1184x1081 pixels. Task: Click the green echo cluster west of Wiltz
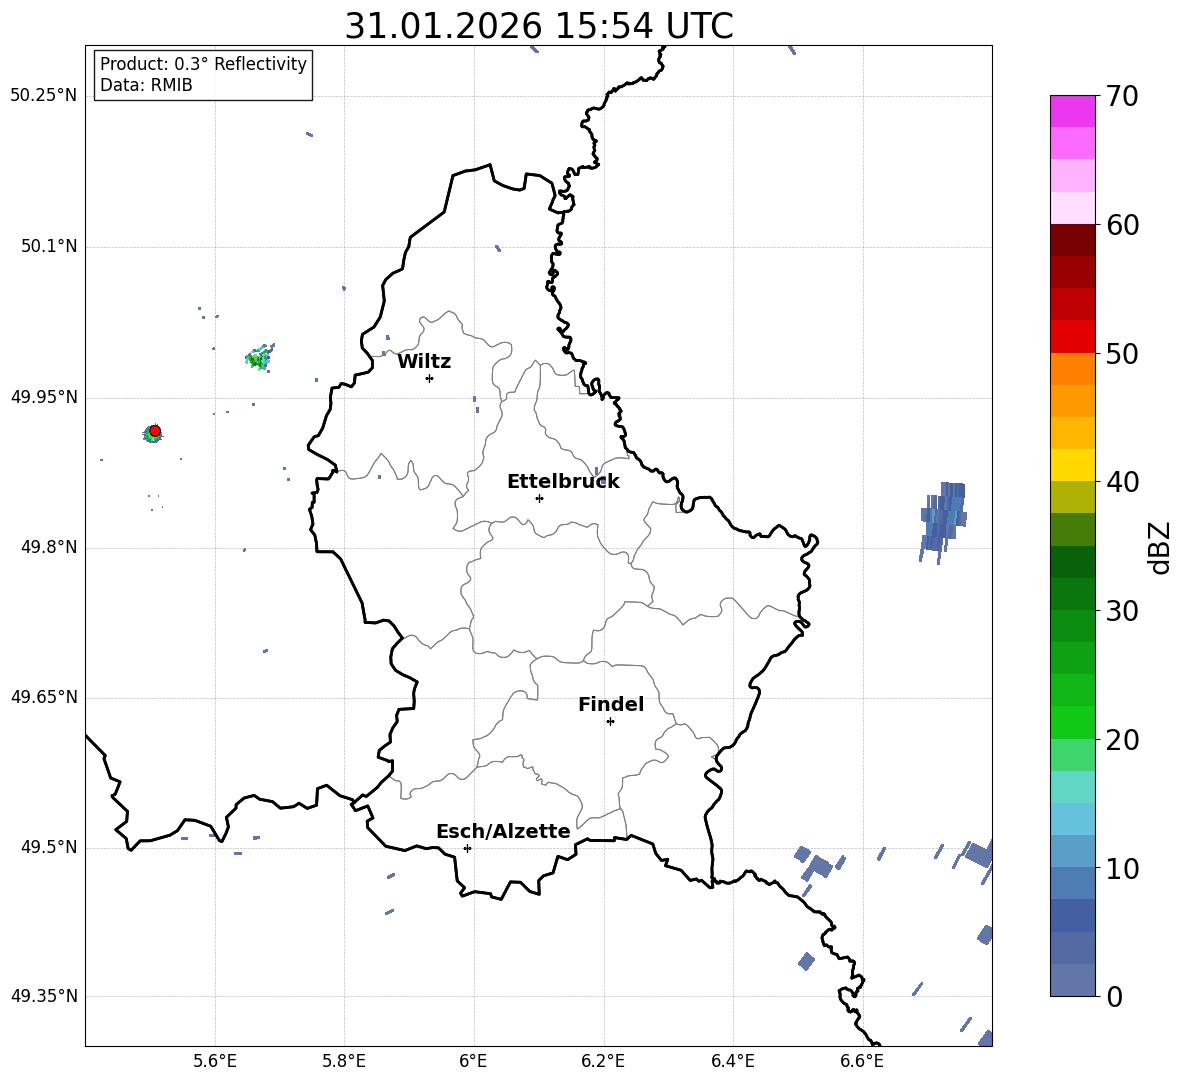coord(260,356)
